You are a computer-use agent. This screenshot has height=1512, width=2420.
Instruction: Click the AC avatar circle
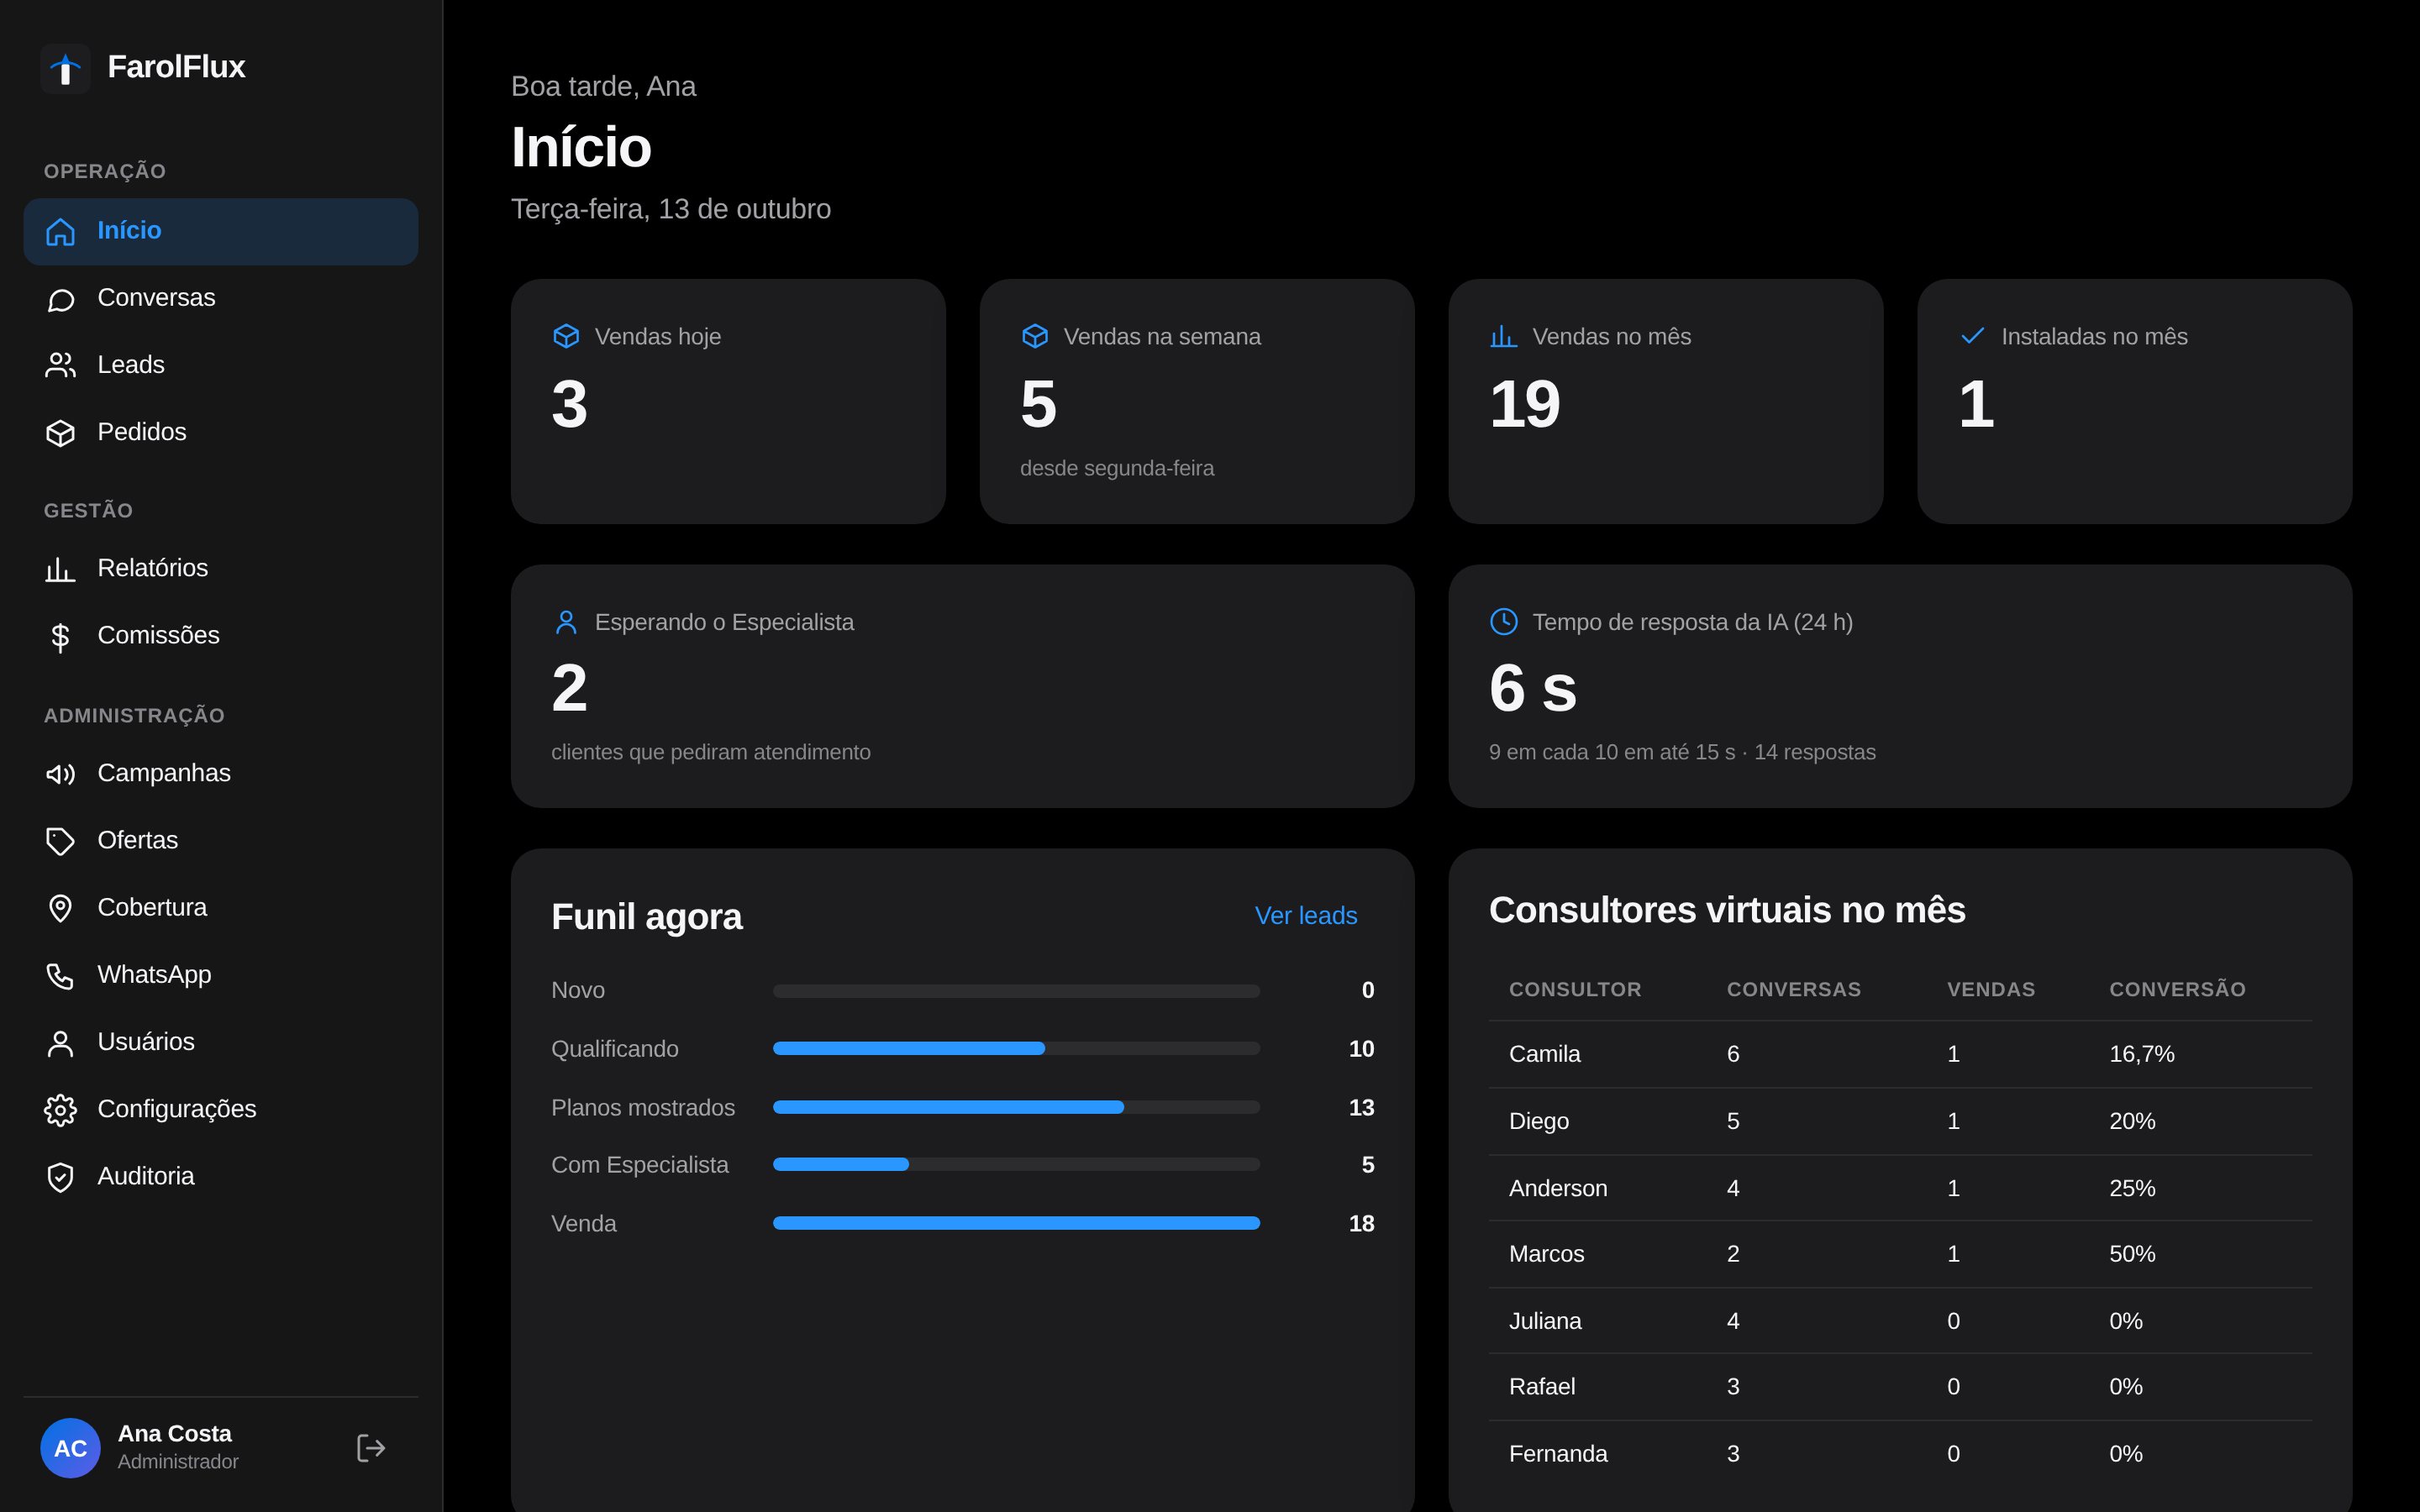[70, 1448]
